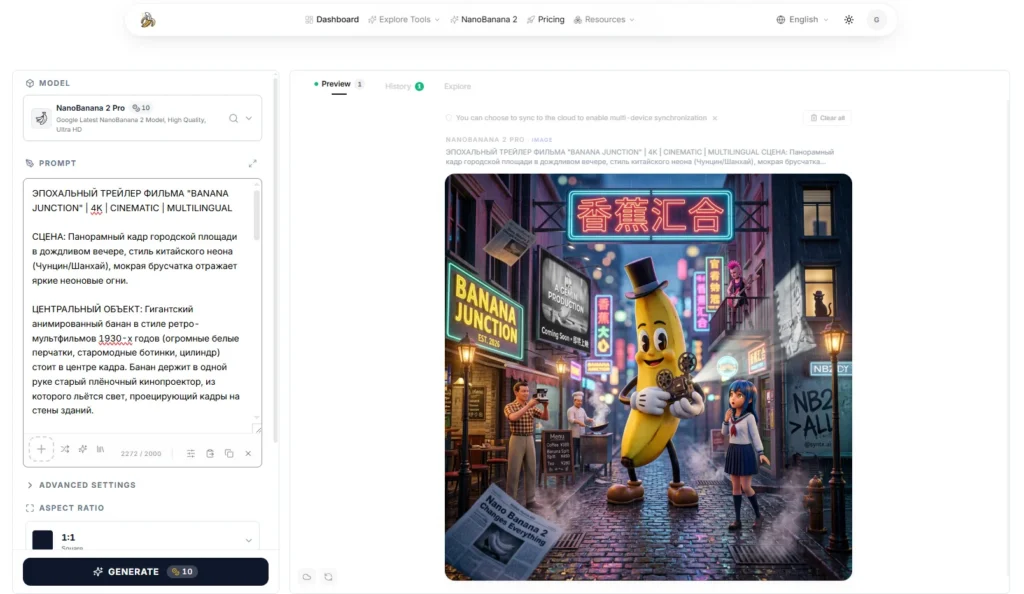Click the magnifier icon on the model card
1024x594 pixels.
(x=232, y=116)
